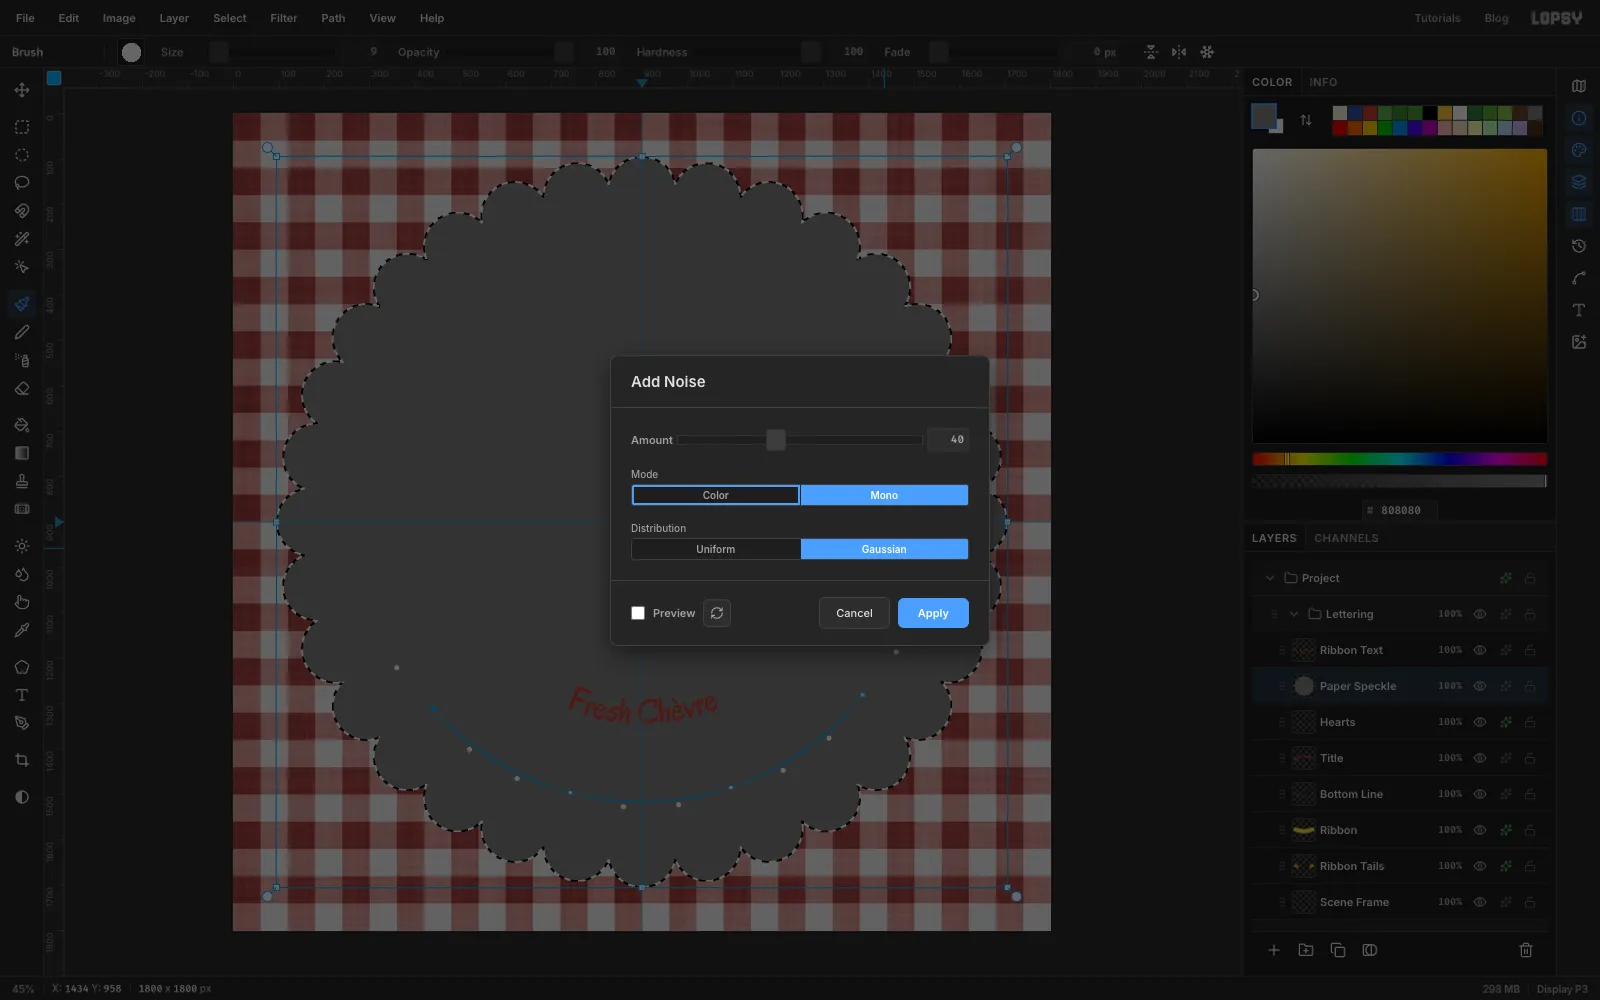This screenshot has height=1000, width=1600.
Task: Click the Amount value field showing 40
Action: 948,440
